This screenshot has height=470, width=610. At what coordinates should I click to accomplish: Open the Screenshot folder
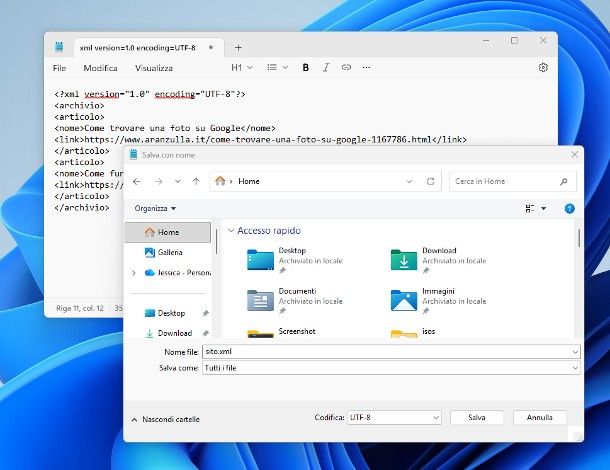281,332
